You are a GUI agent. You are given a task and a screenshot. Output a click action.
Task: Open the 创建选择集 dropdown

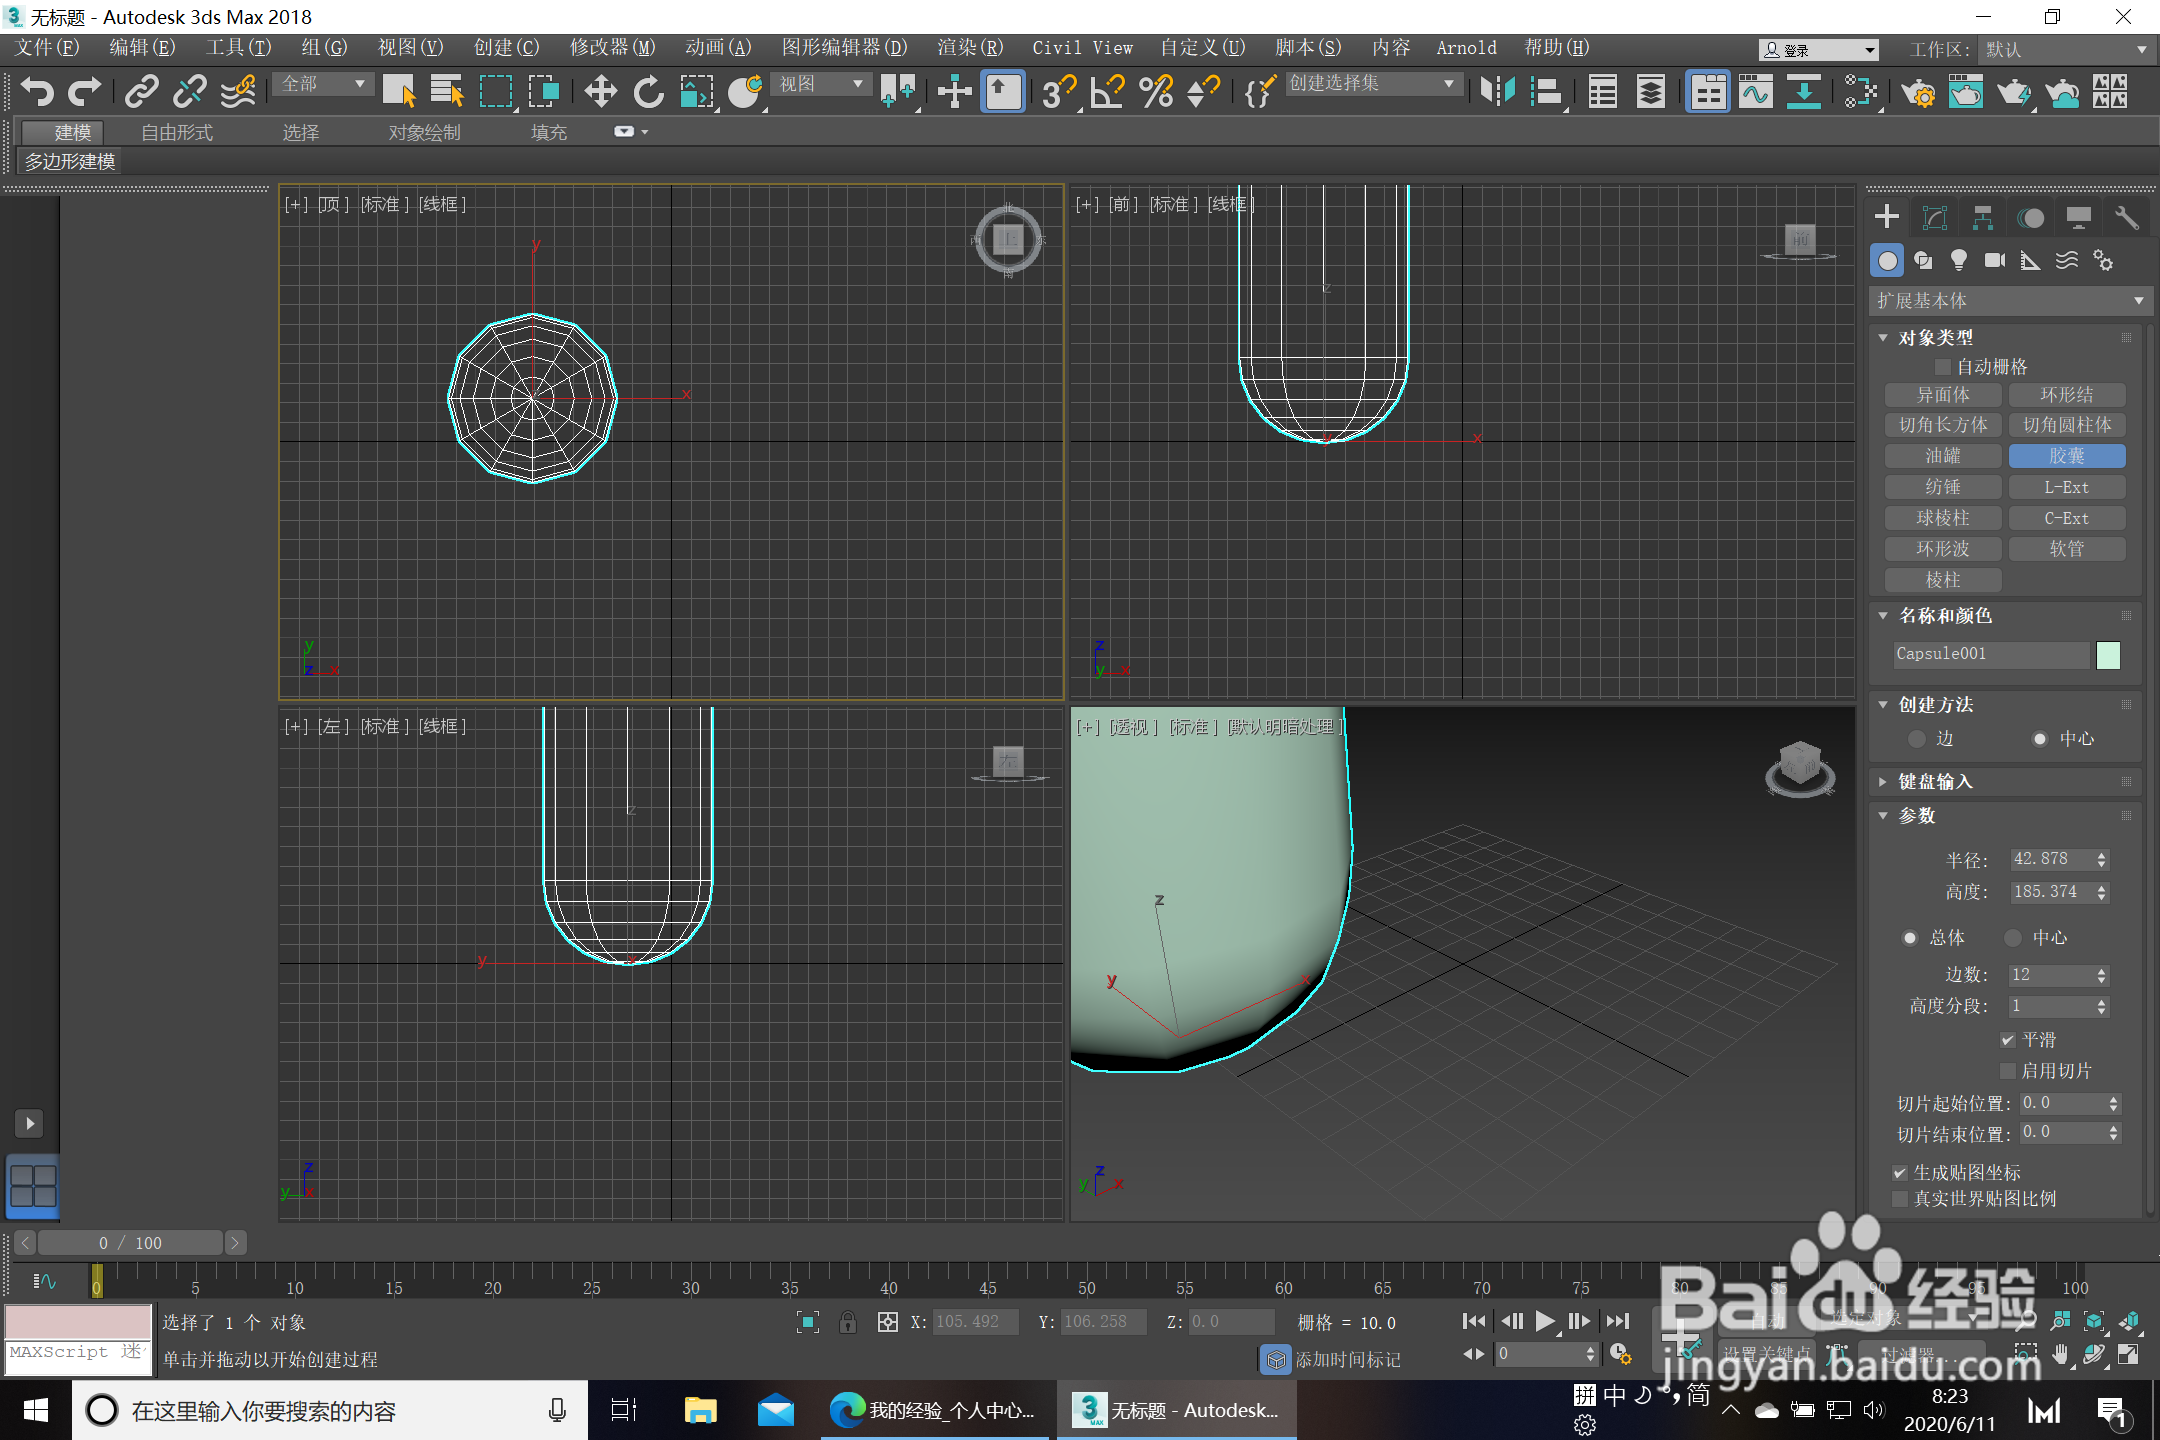pyautogui.click(x=1372, y=84)
